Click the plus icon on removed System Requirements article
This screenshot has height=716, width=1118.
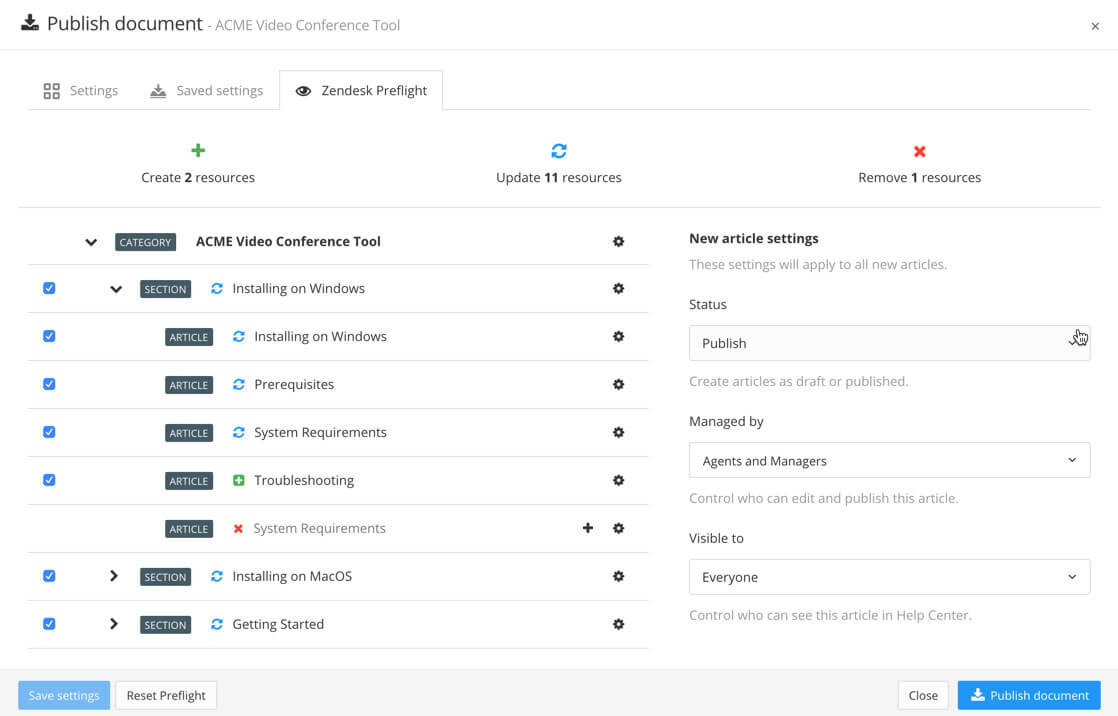click(588, 528)
